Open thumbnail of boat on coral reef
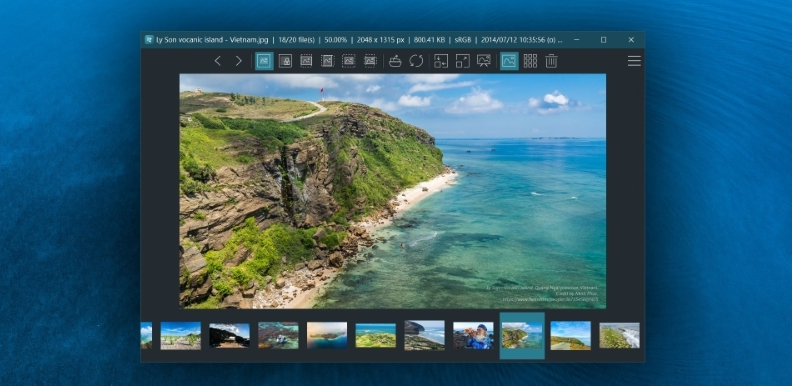 pos(278,335)
